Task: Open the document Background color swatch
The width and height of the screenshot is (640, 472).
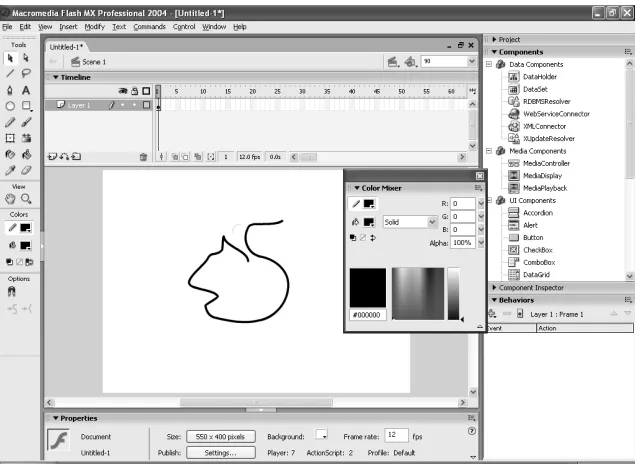Action: tap(321, 434)
